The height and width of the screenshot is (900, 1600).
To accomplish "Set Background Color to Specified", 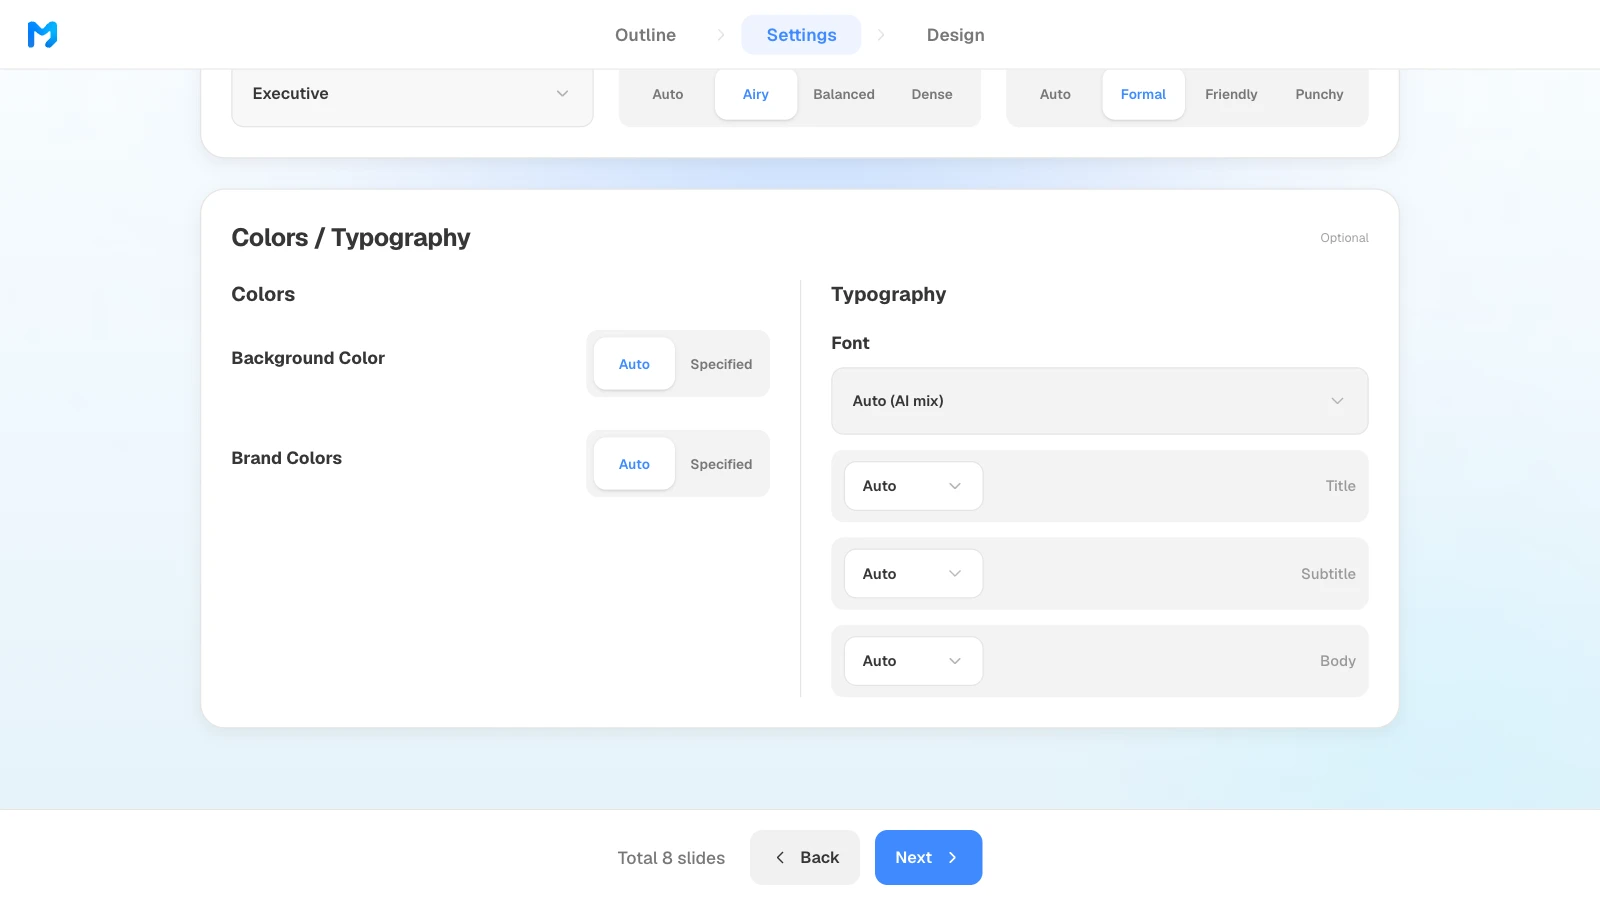I will tap(721, 364).
